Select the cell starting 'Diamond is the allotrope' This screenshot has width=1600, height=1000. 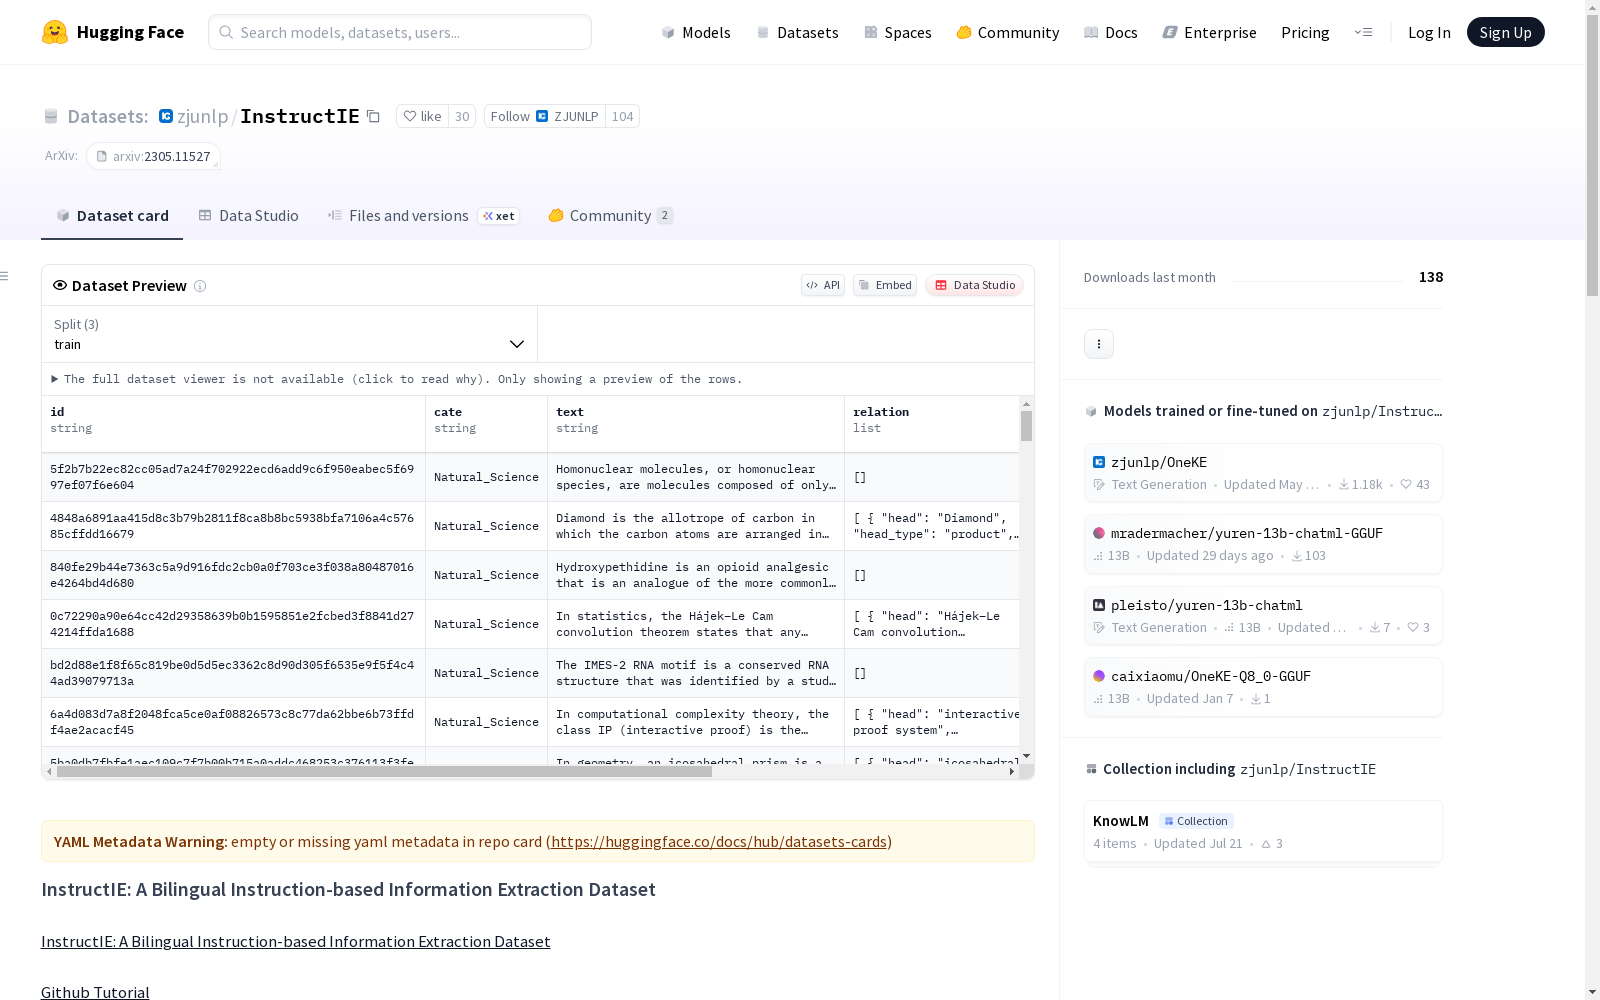click(696, 526)
